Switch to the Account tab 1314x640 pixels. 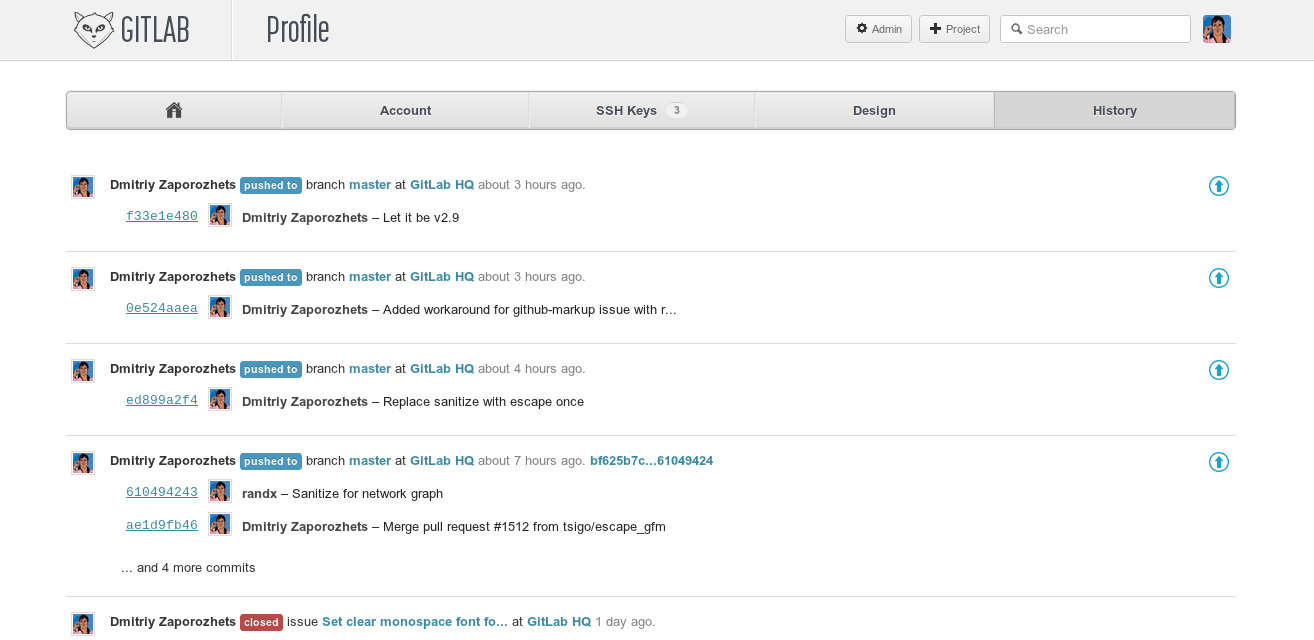405,110
